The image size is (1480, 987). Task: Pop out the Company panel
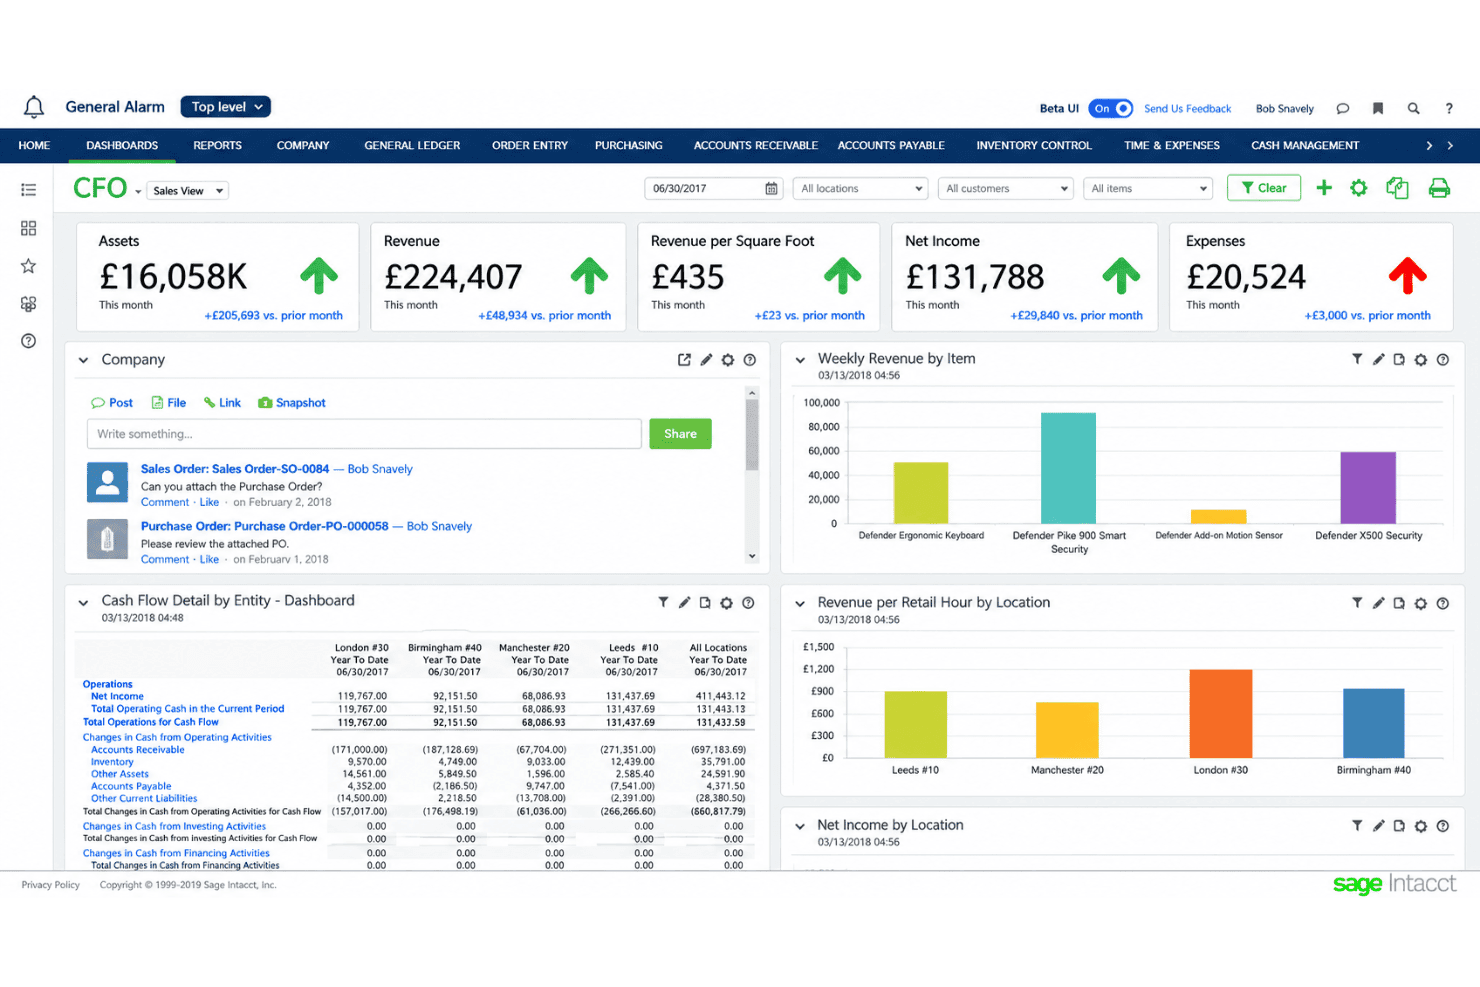(x=684, y=360)
